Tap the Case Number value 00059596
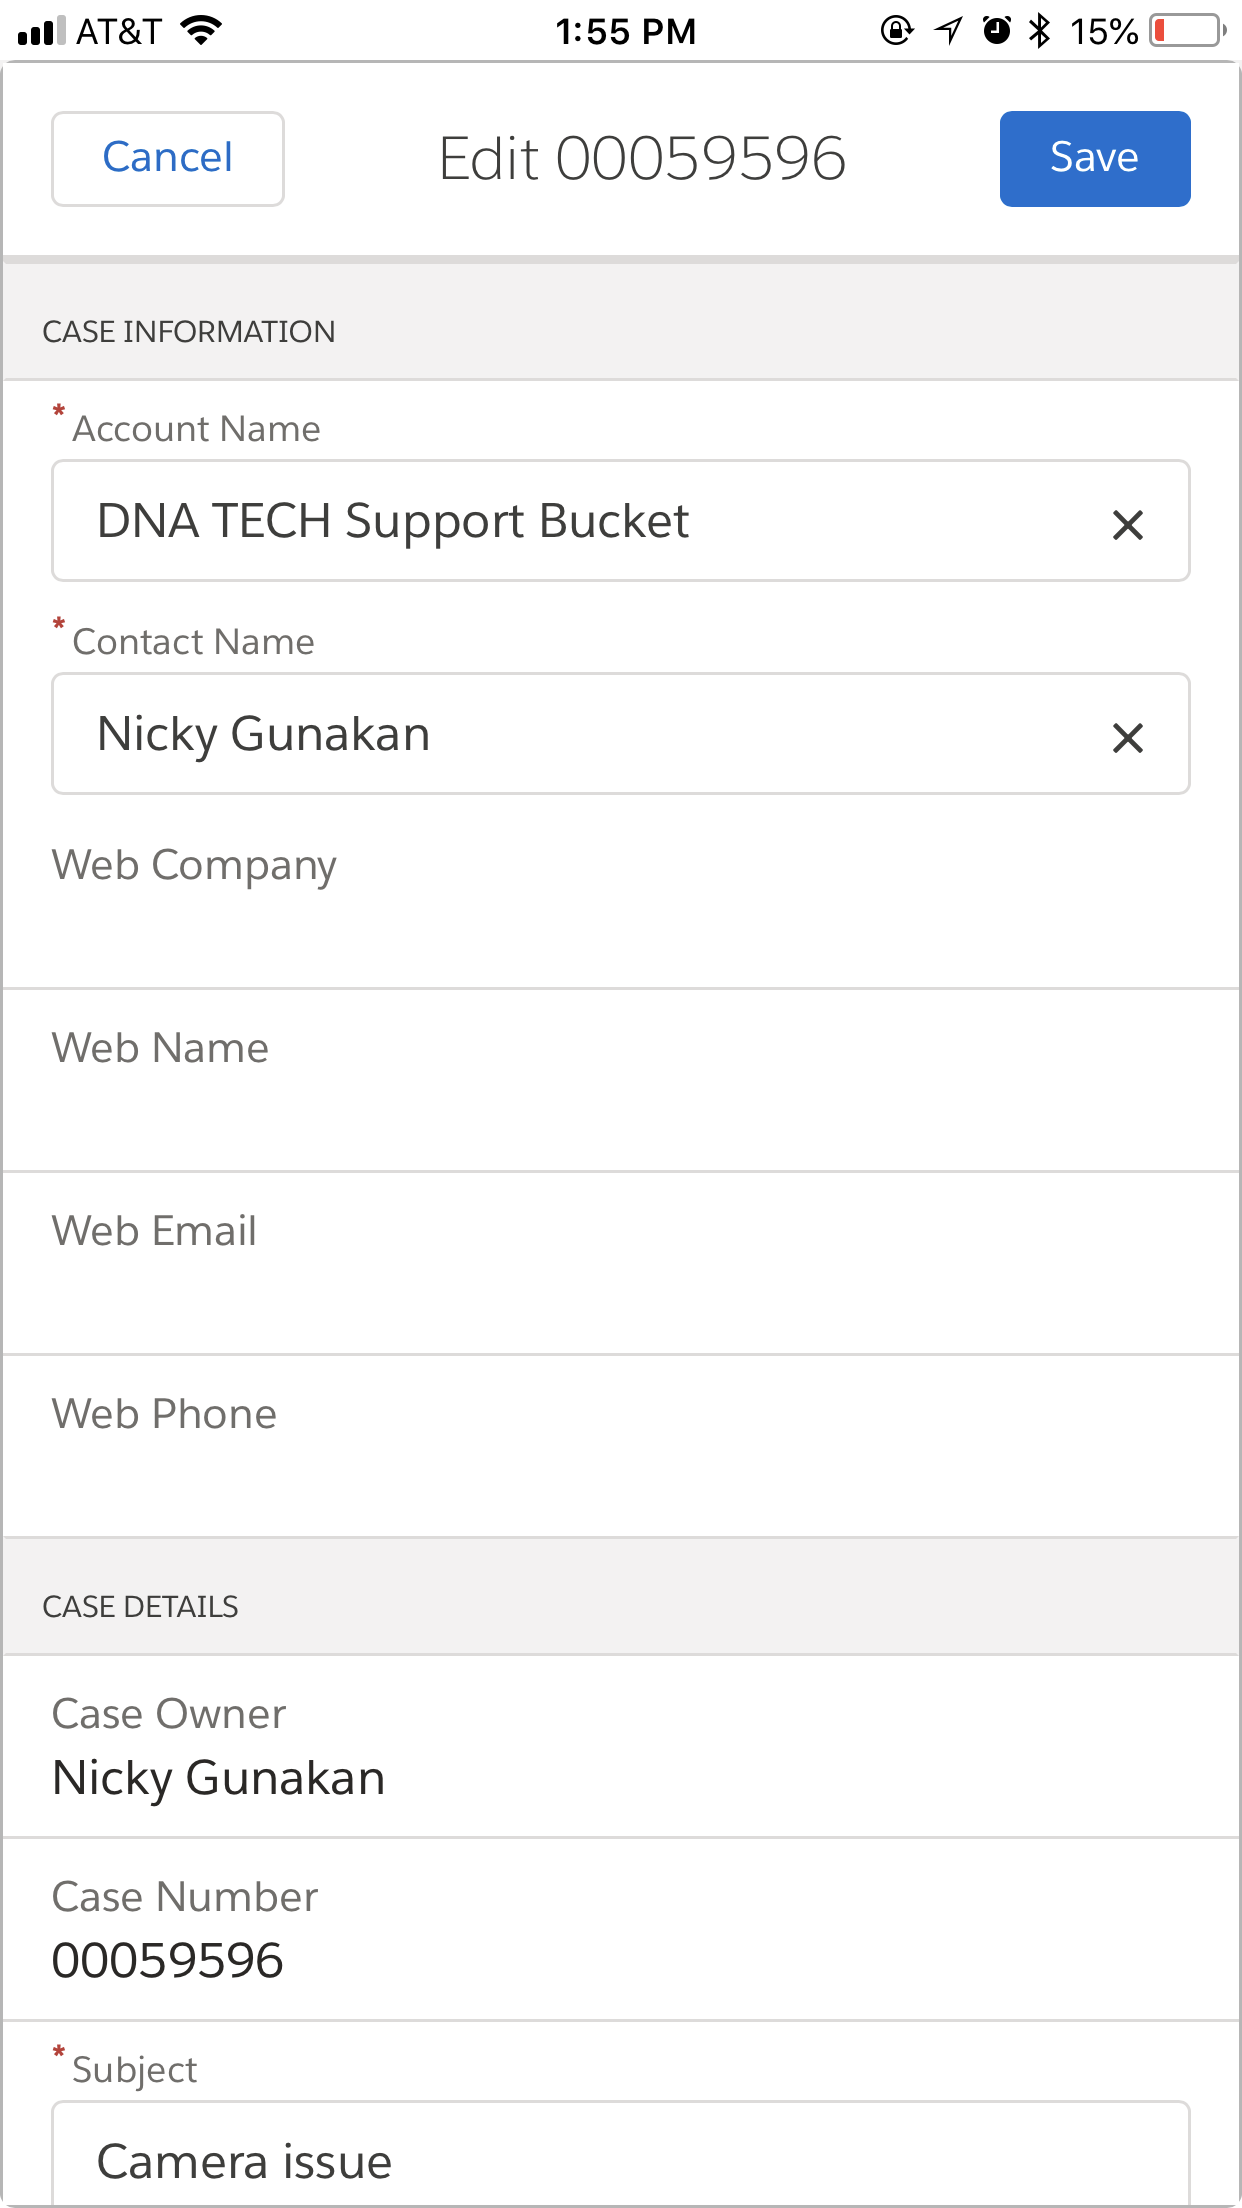Image resolution: width=1242 pixels, height=2208 pixels. pyautogui.click(x=168, y=1960)
